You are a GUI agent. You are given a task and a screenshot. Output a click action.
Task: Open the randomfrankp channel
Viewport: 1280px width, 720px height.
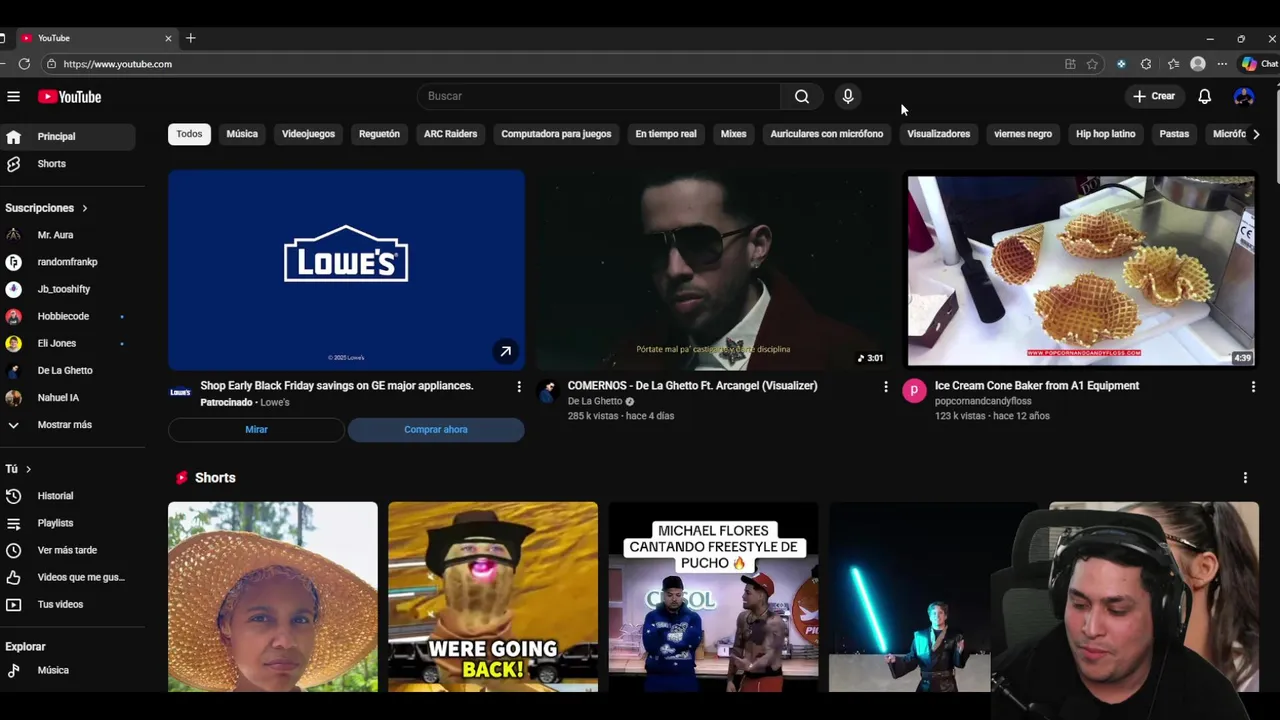click(67, 262)
